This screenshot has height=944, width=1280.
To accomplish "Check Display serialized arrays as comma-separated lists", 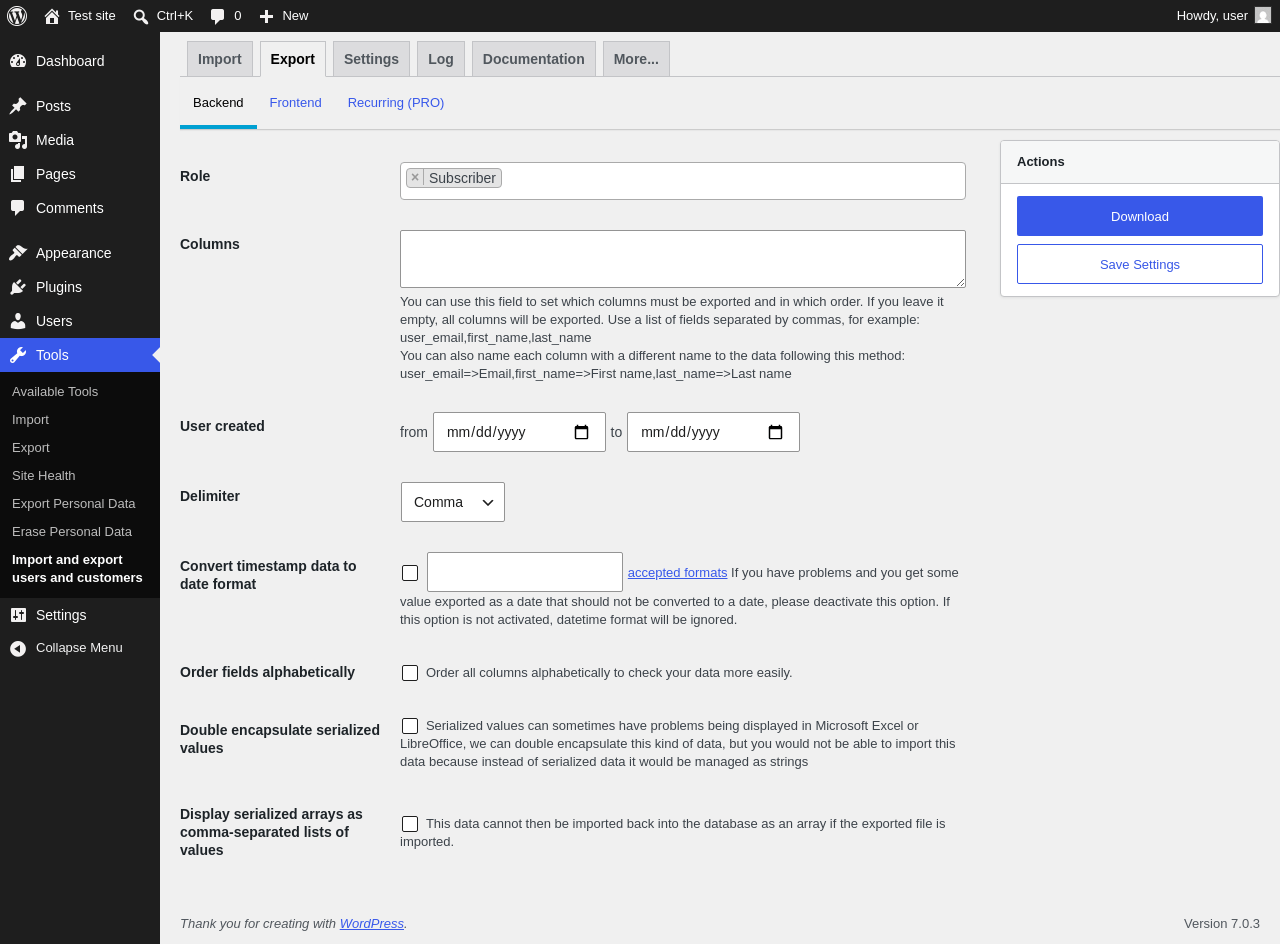I will [410, 824].
